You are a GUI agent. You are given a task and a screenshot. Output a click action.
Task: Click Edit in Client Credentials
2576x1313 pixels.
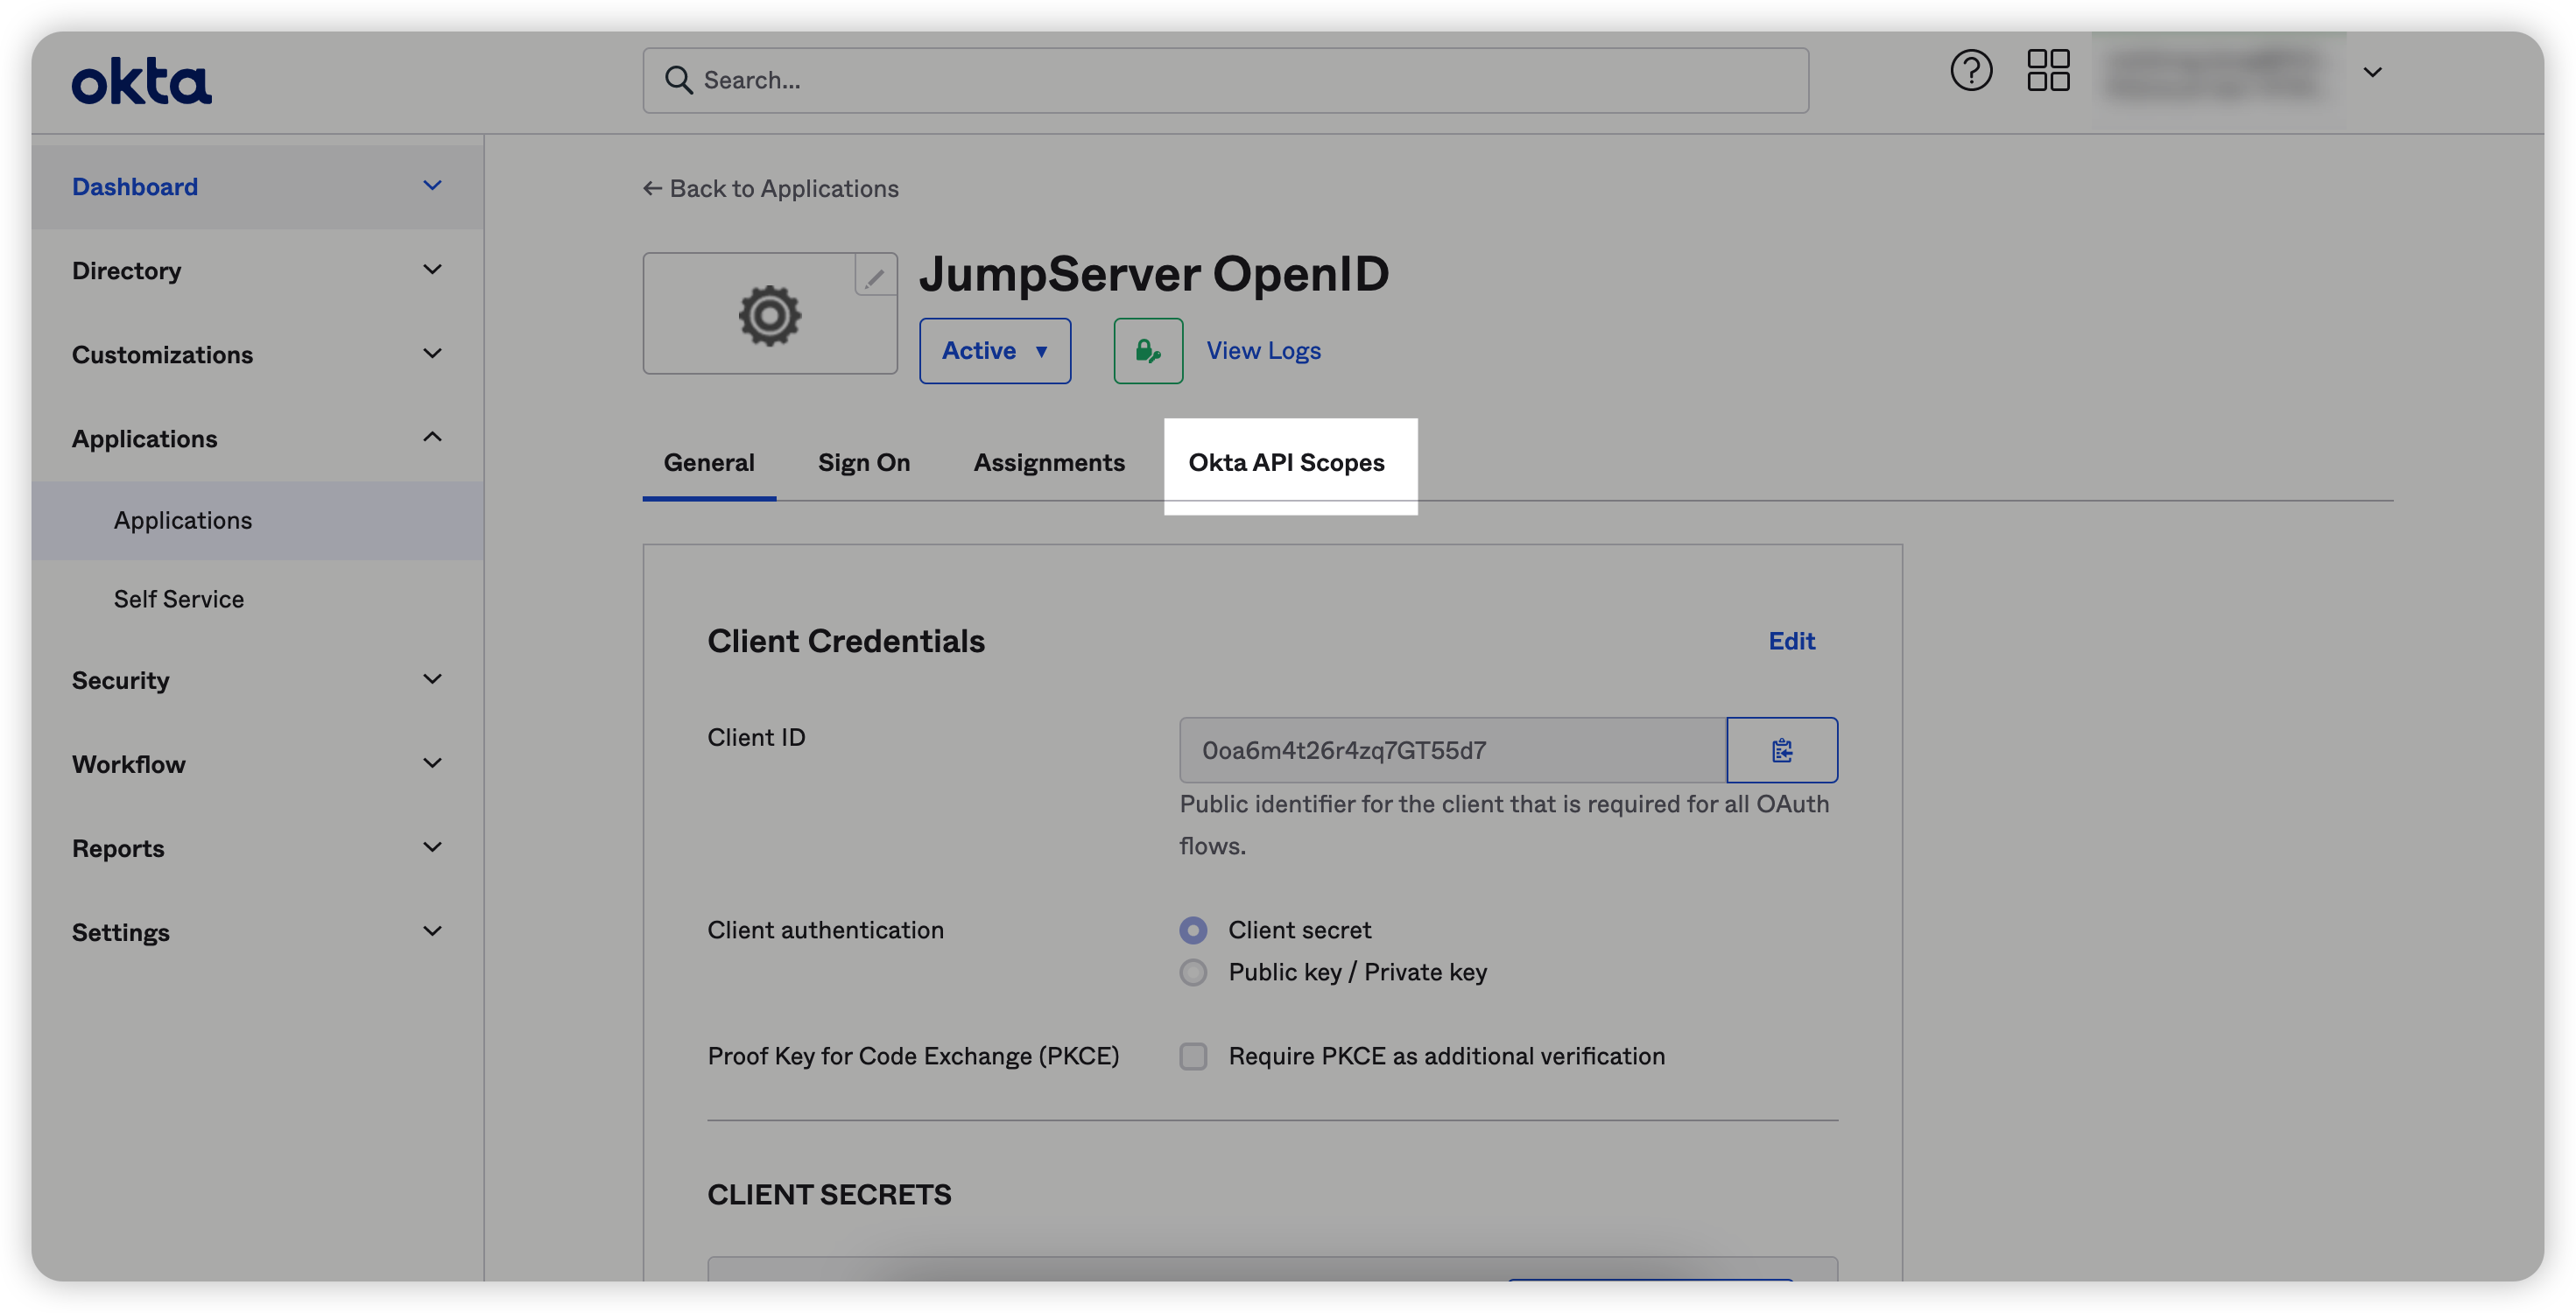1791,641
